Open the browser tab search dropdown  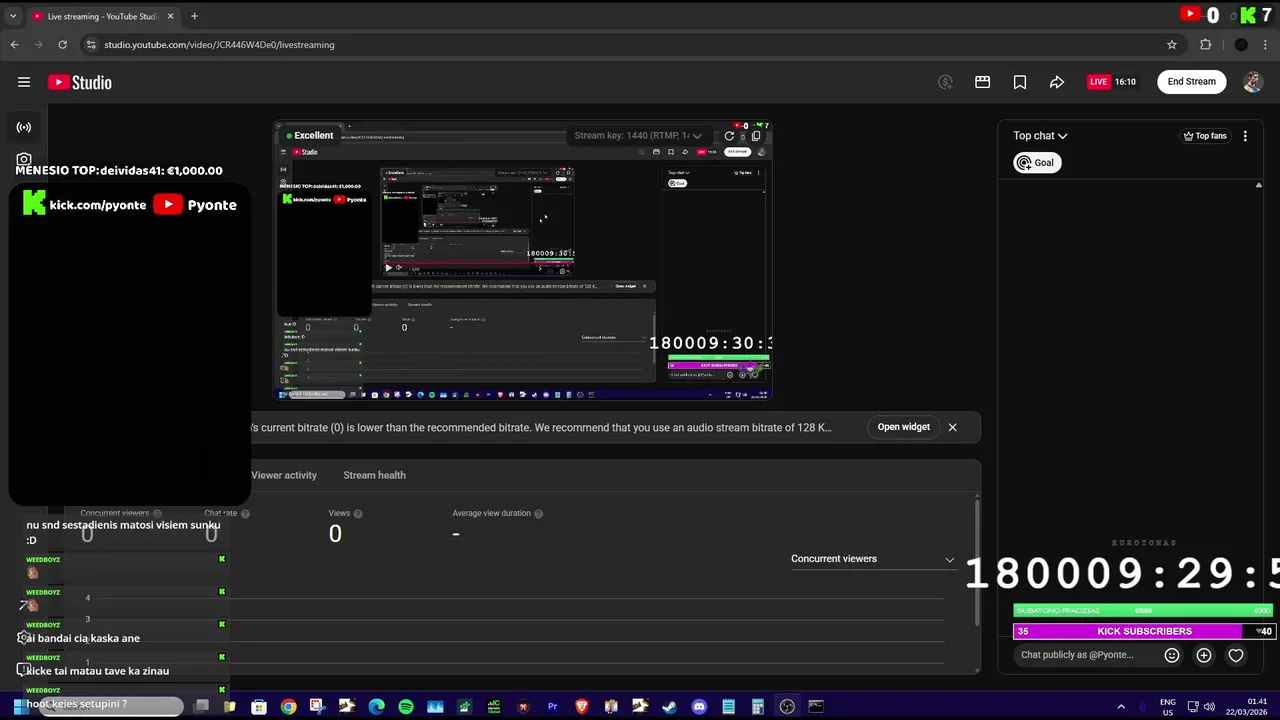pyautogui.click(x=13, y=16)
